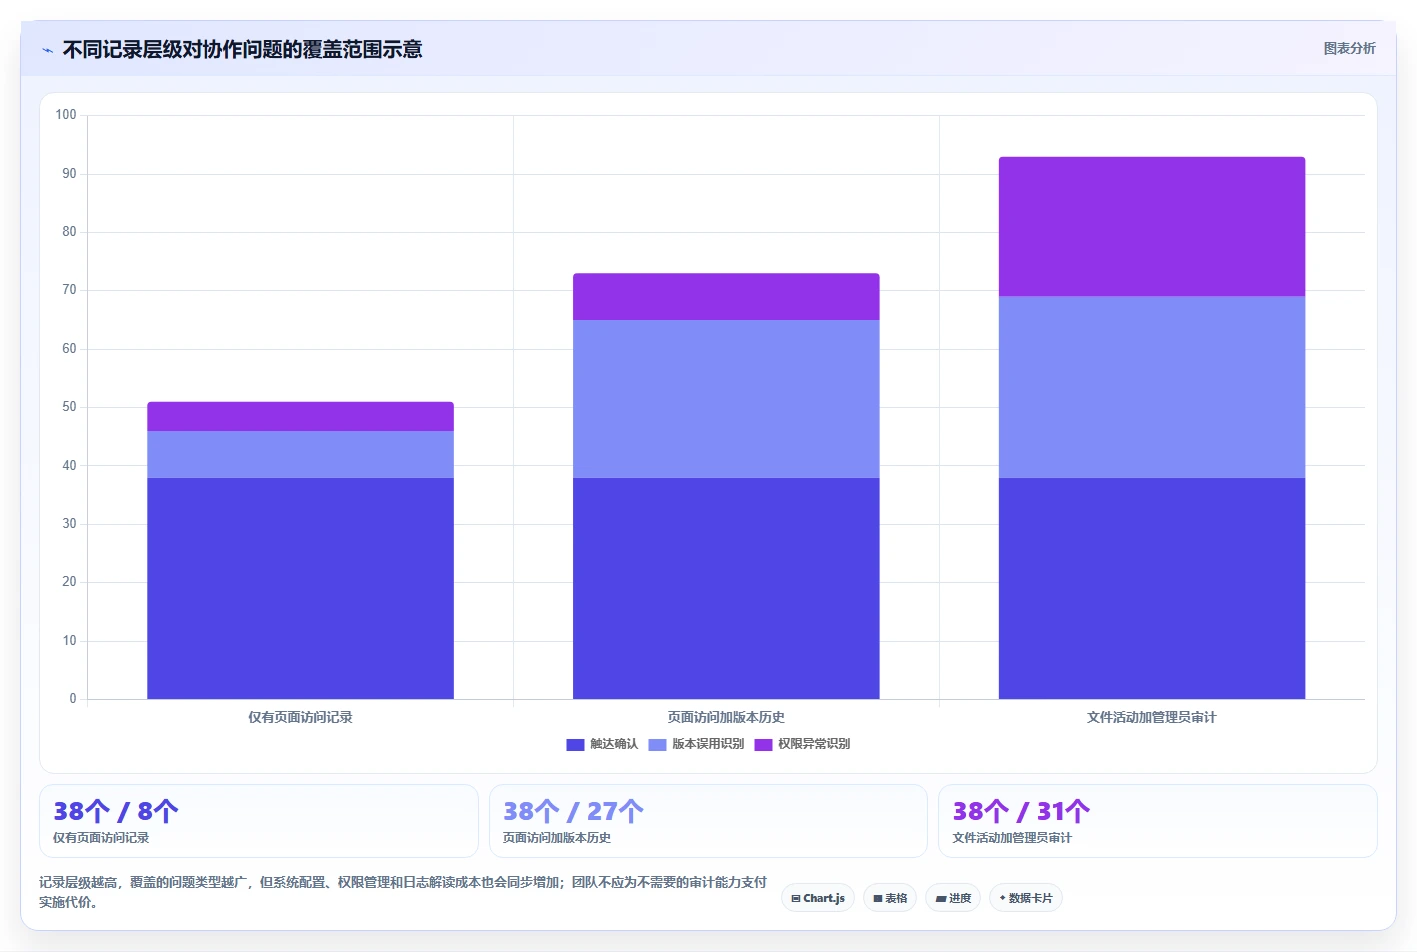This screenshot has width=1417, height=952.
Task: Click 版本误用识别 segment of 文件活动加管理员审计 bar
Action: [1152, 387]
